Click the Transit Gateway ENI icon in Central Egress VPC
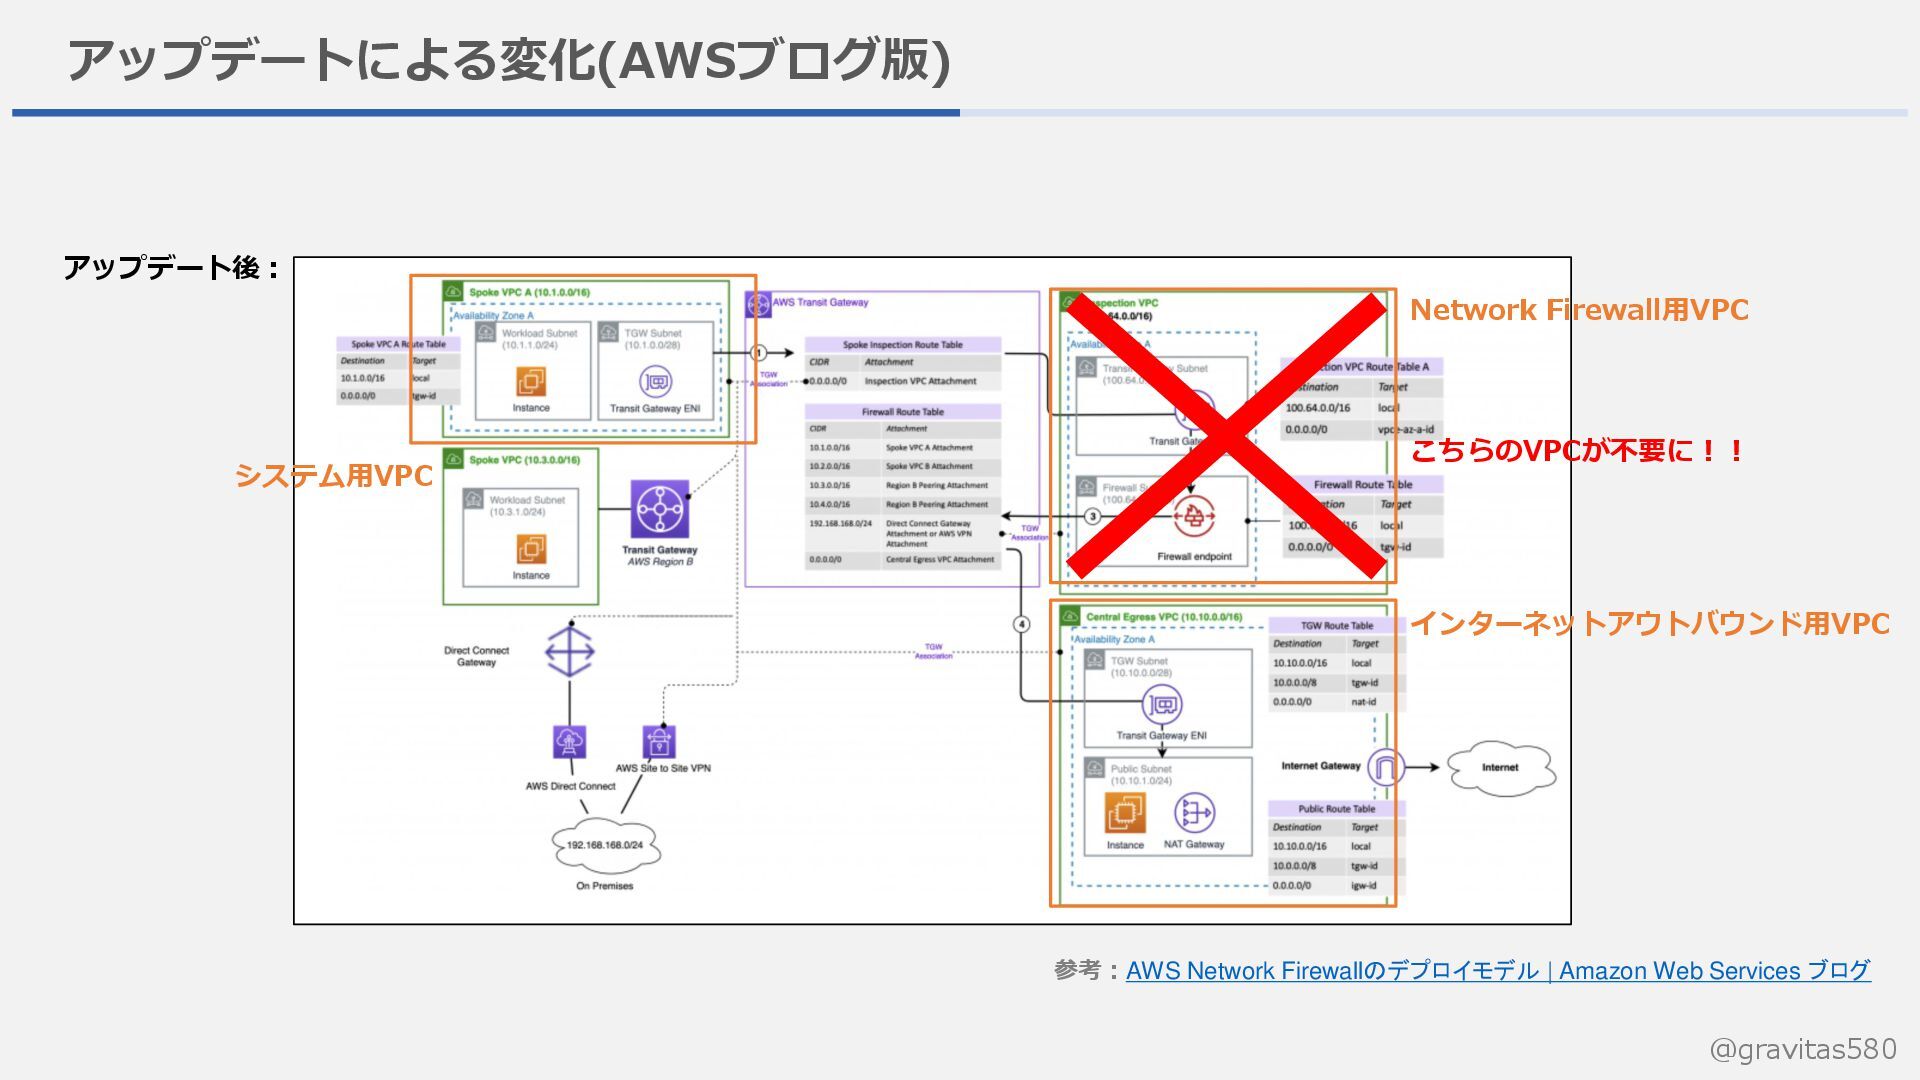The image size is (1920, 1080). [1162, 705]
